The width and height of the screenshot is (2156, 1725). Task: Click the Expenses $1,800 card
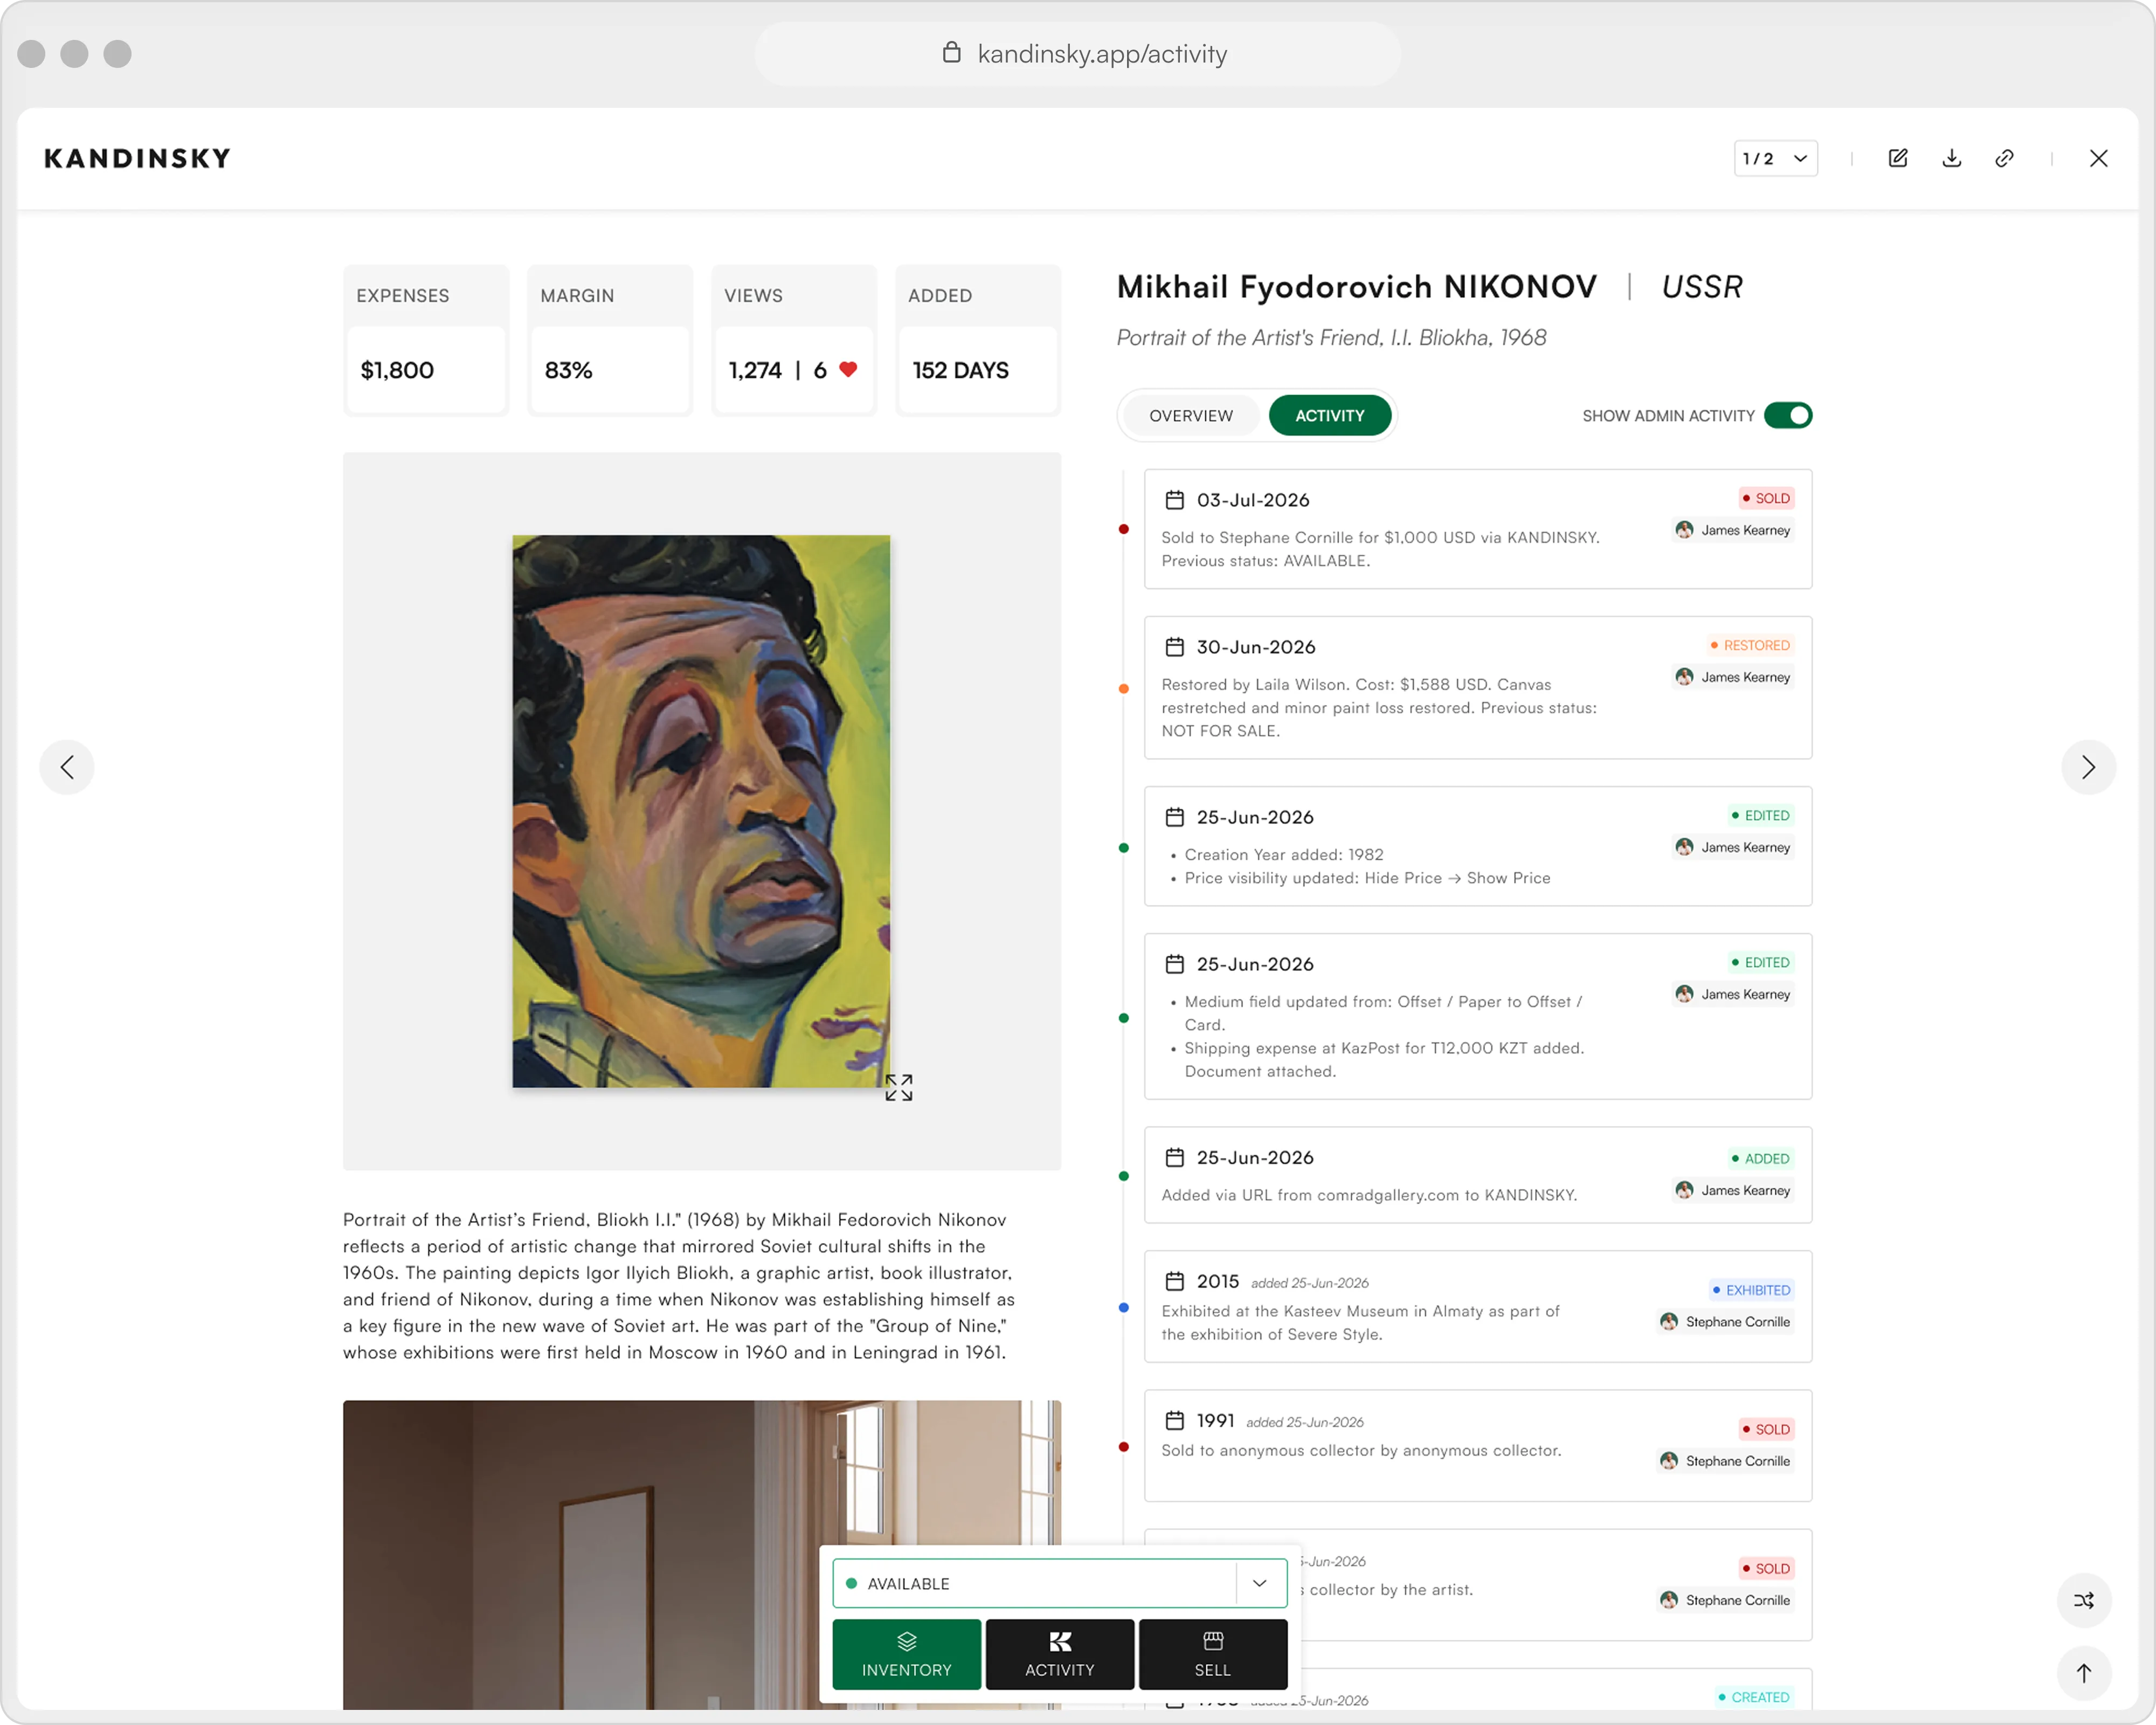click(x=426, y=340)
